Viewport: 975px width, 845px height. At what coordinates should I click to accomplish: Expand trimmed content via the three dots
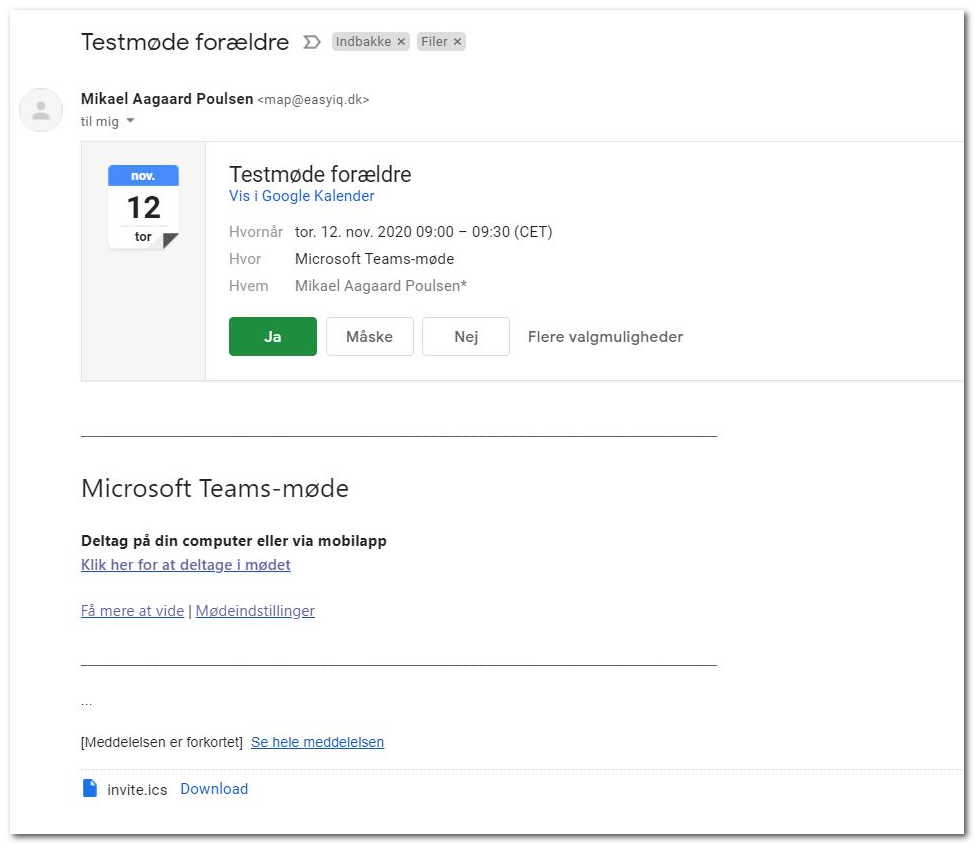click(x=86, y=704)
